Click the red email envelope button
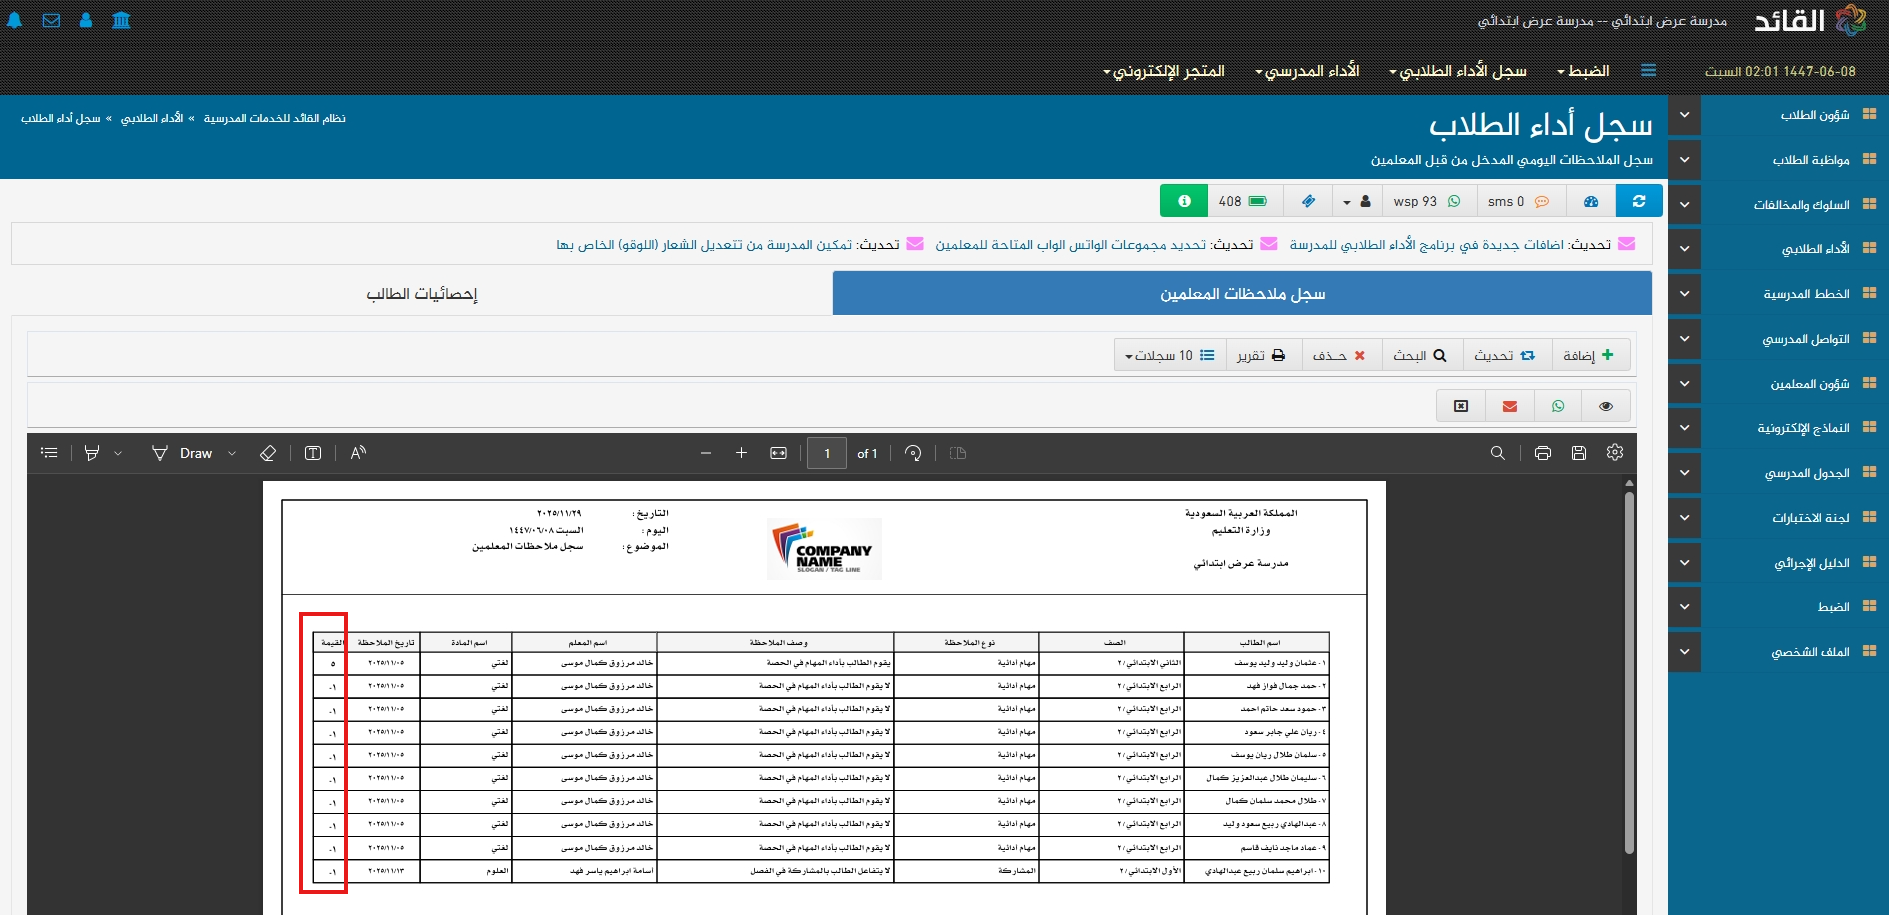The width and height of the screenshot is (1889, 915). pyautogui.click(x=1510, y=406)
